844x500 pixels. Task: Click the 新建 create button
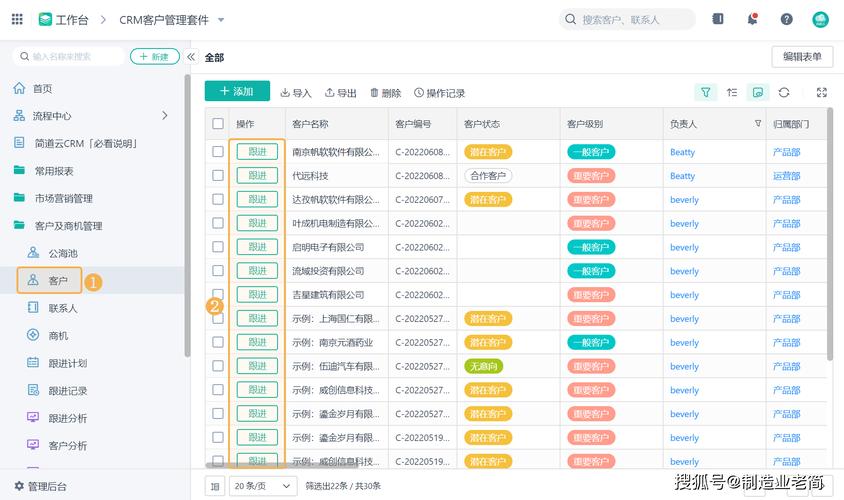tap(154, 57)
